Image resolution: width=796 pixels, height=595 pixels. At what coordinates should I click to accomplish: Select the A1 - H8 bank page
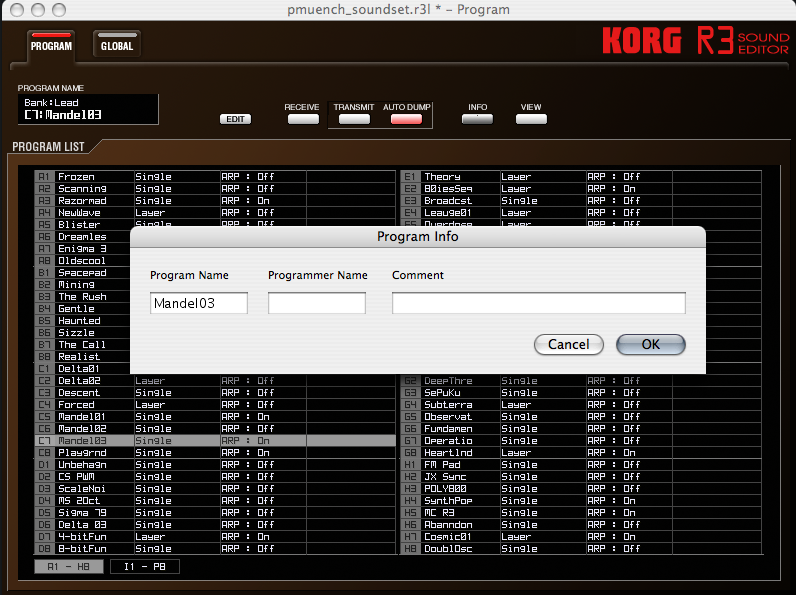coord(69,567)
